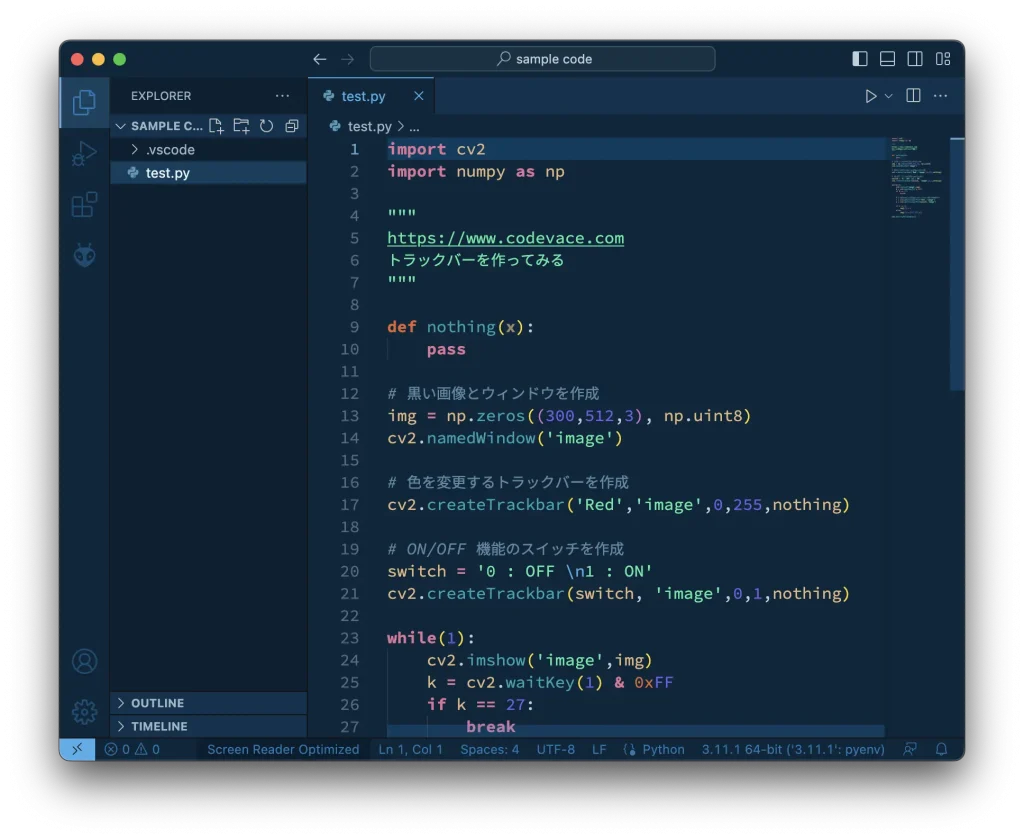This screenshot has width=1024, height=839.
Task: Click the sample code search field
Action: click(543, 59)
